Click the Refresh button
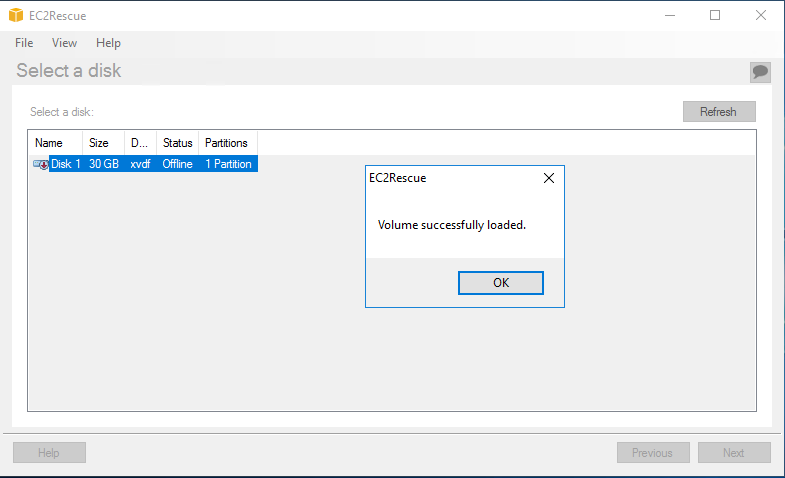Screen dimensions: 785x478 click(719, 112)
